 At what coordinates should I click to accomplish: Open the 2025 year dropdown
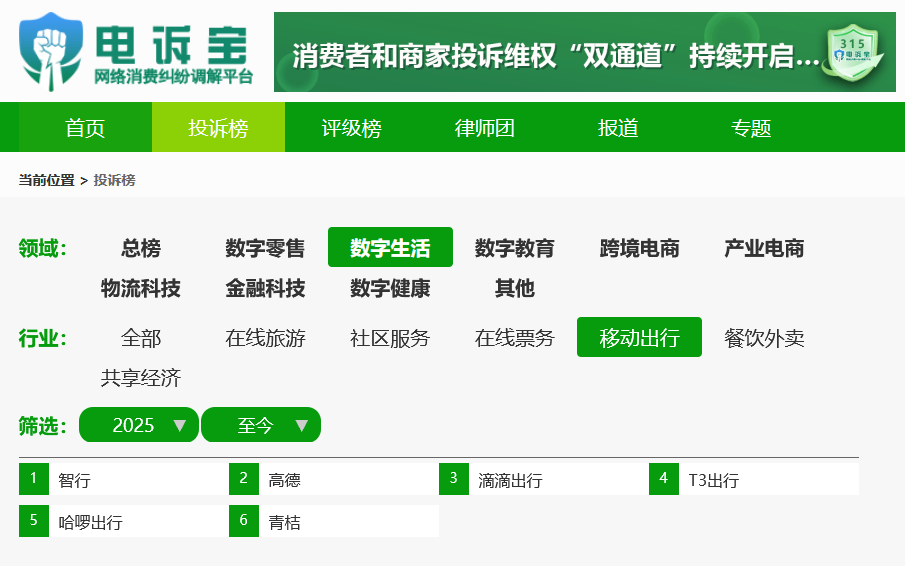point(139,425)
